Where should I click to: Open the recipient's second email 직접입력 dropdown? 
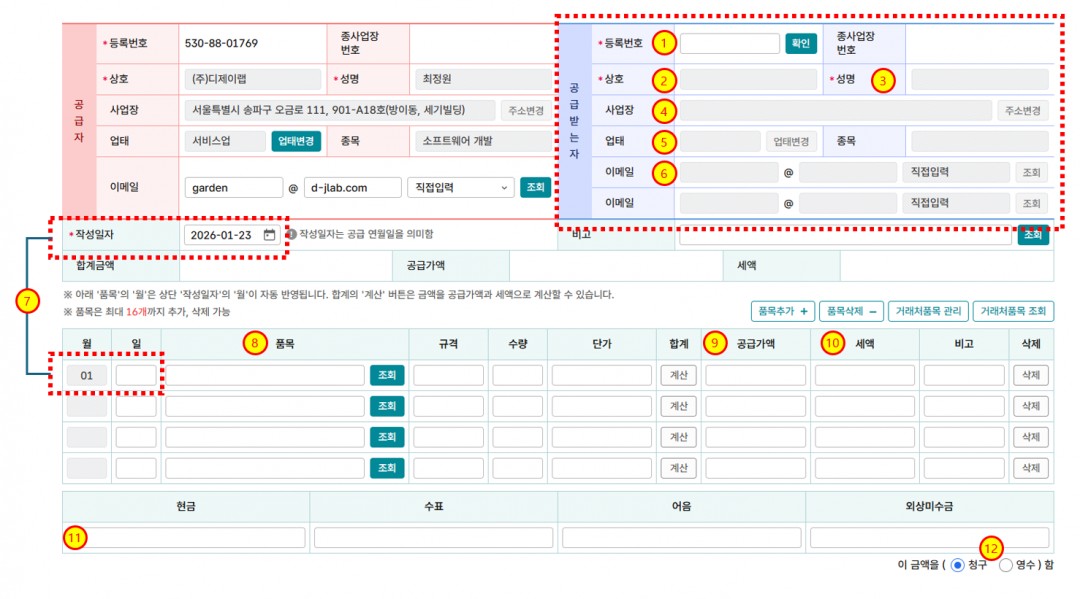tap(954, 203)
